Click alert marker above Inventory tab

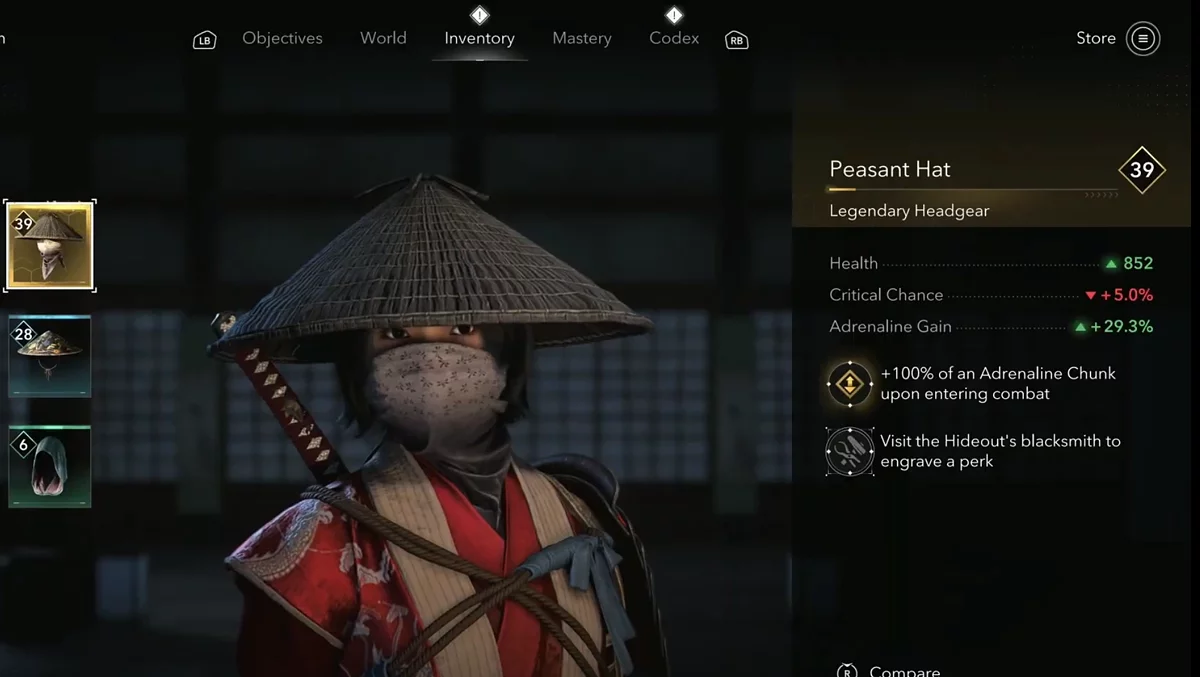click(479, 15)
